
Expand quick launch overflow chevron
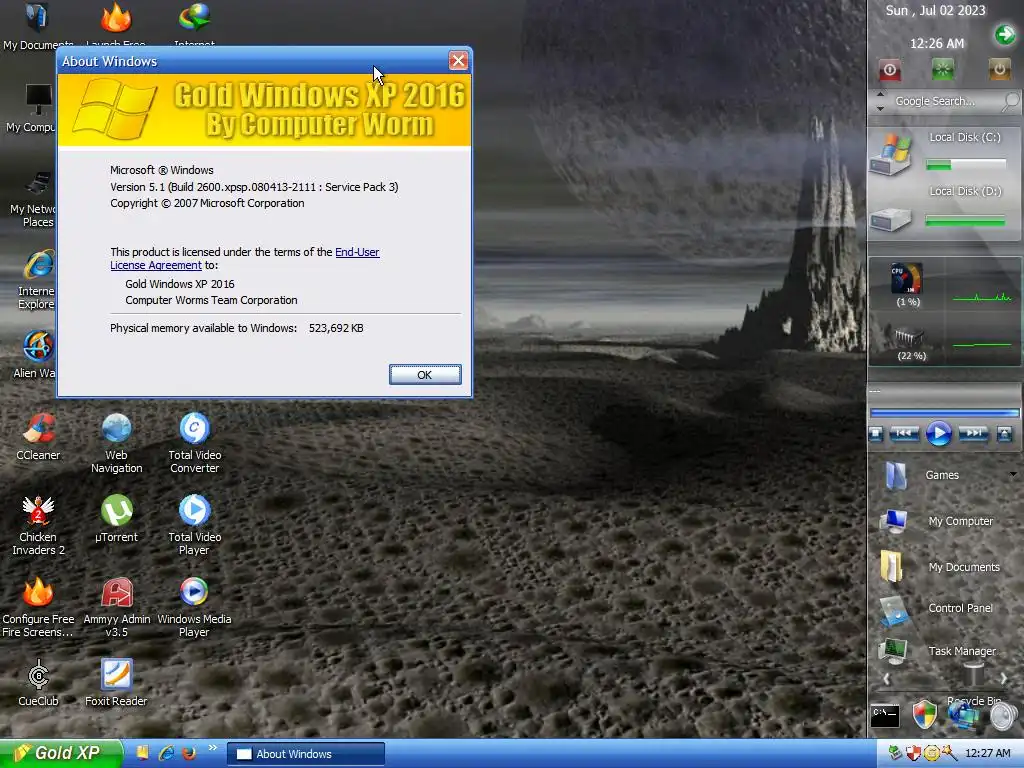(x=212, y=748)
